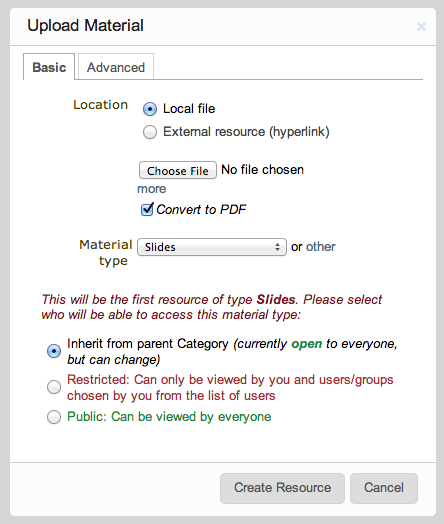Click the Convert to PDF label text

[x=201, y=210]
